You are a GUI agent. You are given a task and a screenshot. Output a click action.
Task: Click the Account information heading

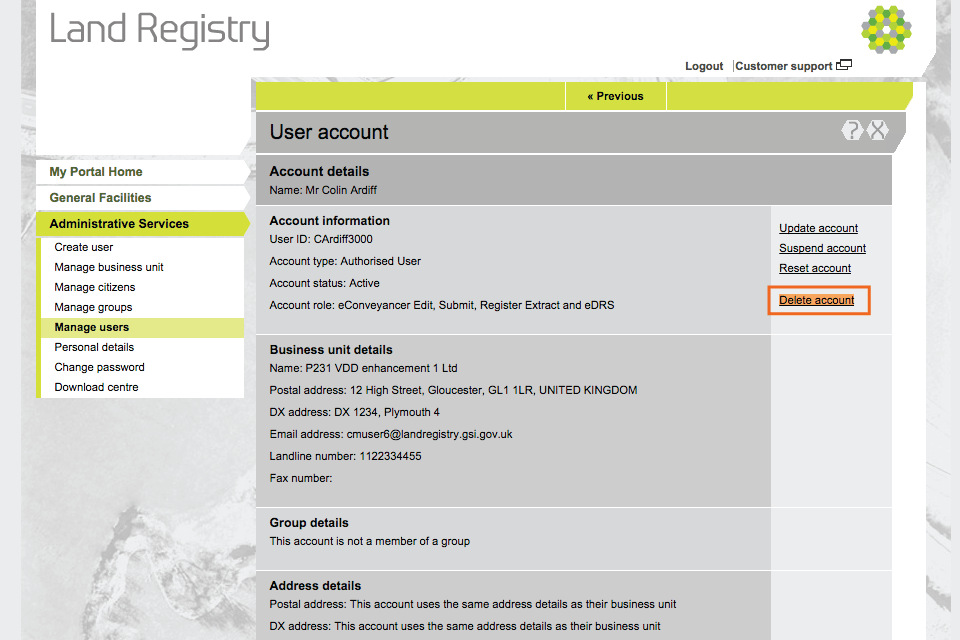[x=329, y=221]
